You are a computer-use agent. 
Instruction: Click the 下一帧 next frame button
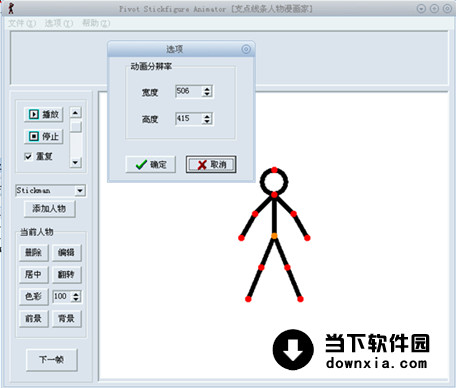[52, 359]
